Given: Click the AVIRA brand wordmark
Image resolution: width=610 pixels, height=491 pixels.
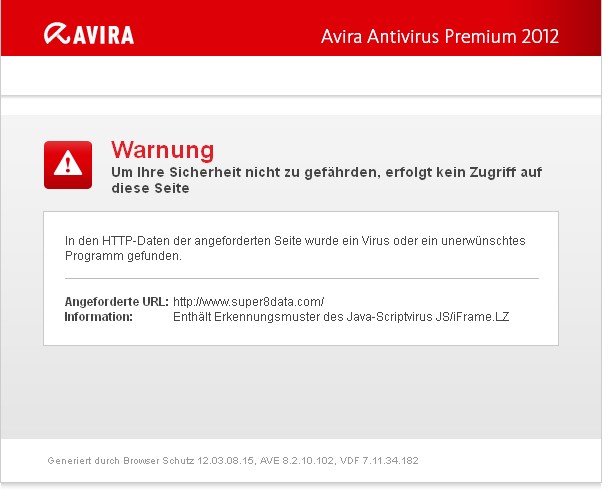Looking at the screenshot, I should point(103,35).
